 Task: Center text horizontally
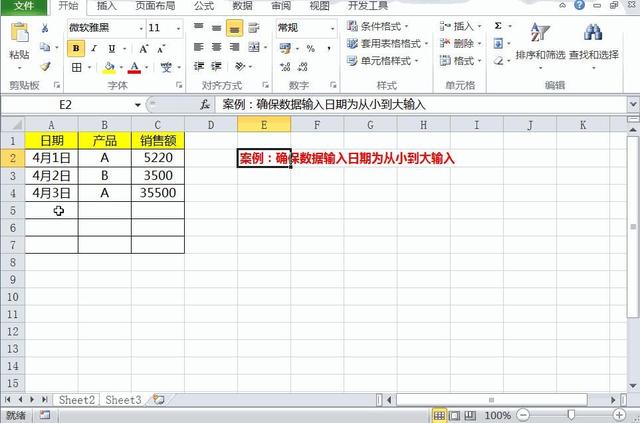[216, 47]
